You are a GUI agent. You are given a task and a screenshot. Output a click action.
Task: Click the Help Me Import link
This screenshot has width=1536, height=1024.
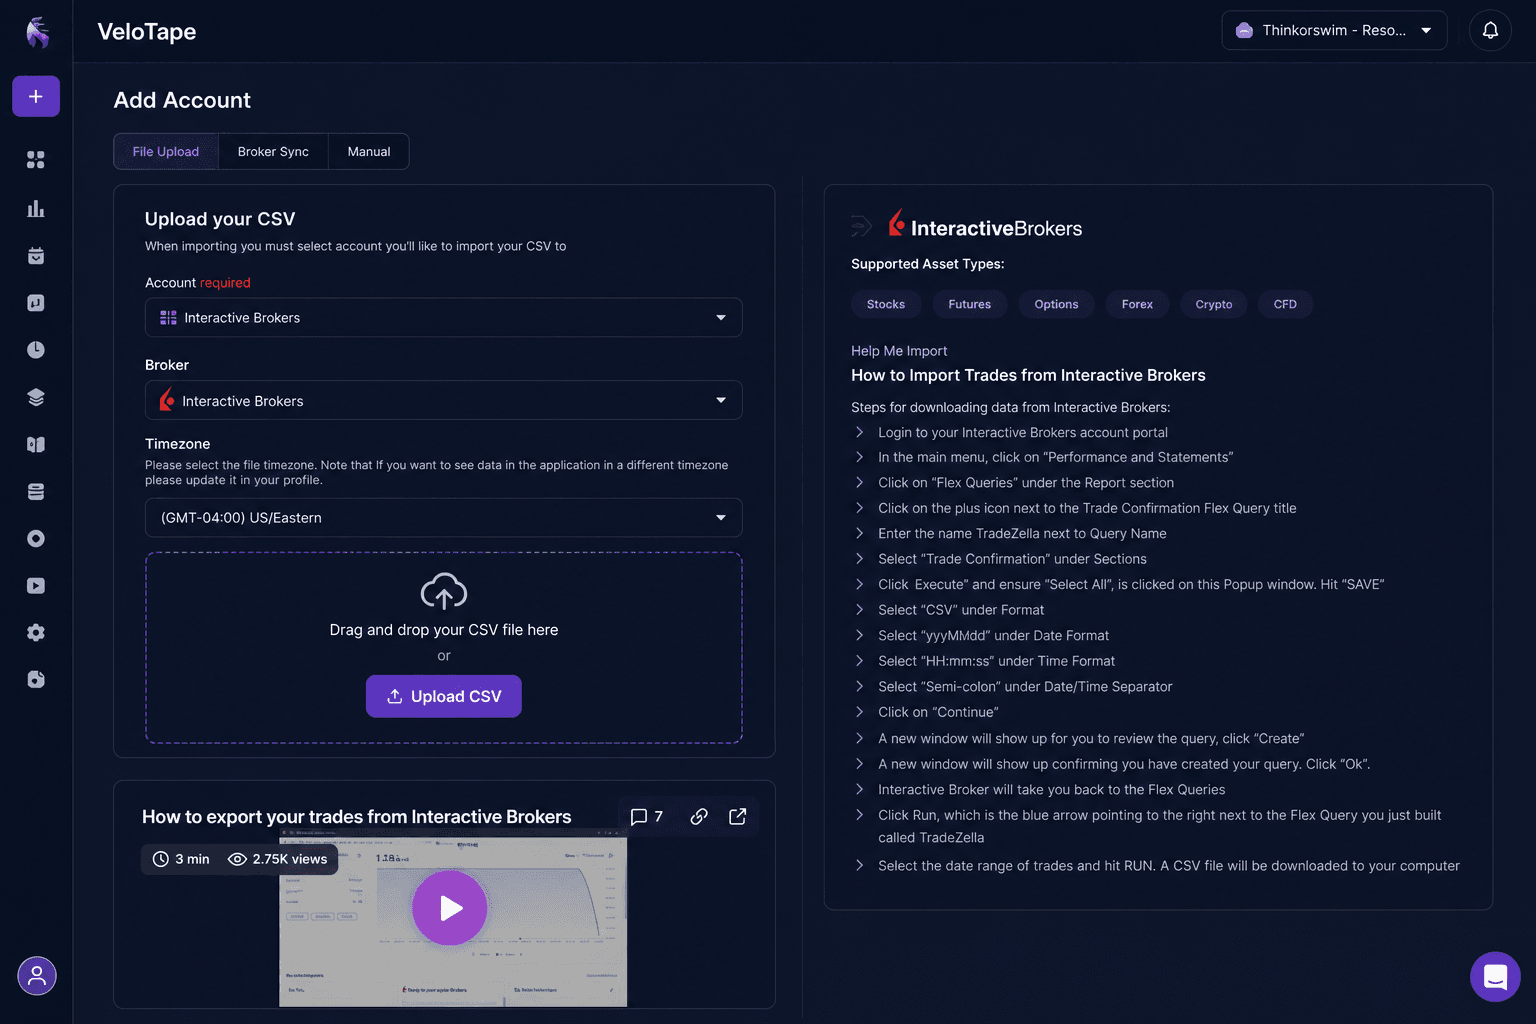[x=899, y=351]
